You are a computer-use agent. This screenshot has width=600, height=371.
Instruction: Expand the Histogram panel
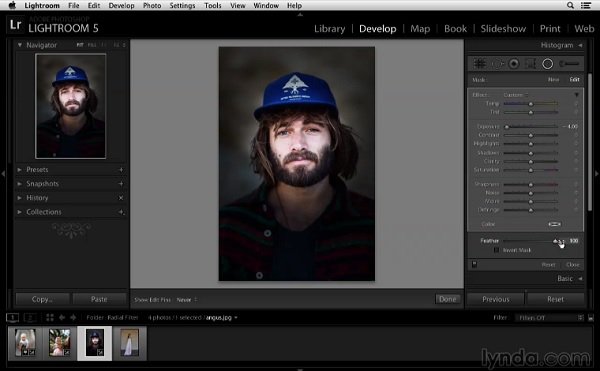[580, 45]
